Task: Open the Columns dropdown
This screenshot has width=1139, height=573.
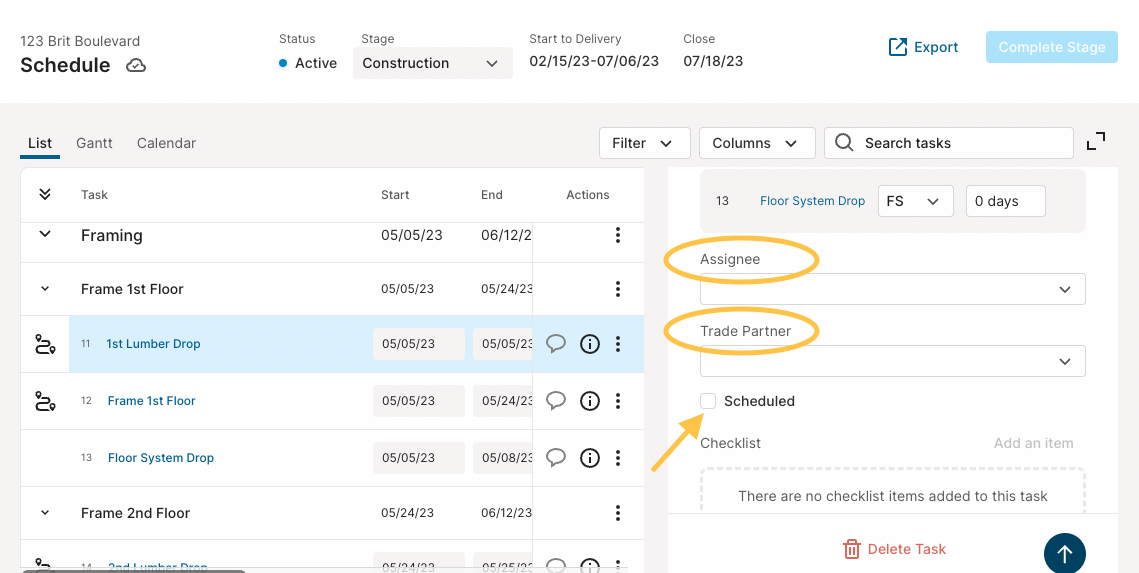Action: click(x=757, y=143)
